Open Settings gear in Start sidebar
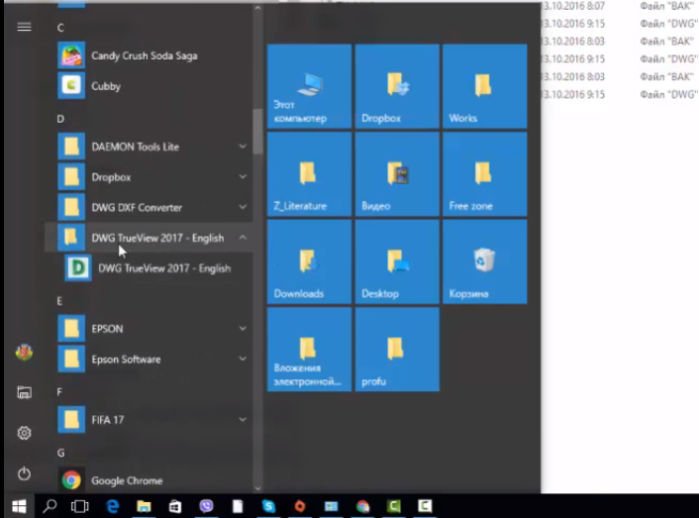699x518 pixels. [x=24, y=433]
